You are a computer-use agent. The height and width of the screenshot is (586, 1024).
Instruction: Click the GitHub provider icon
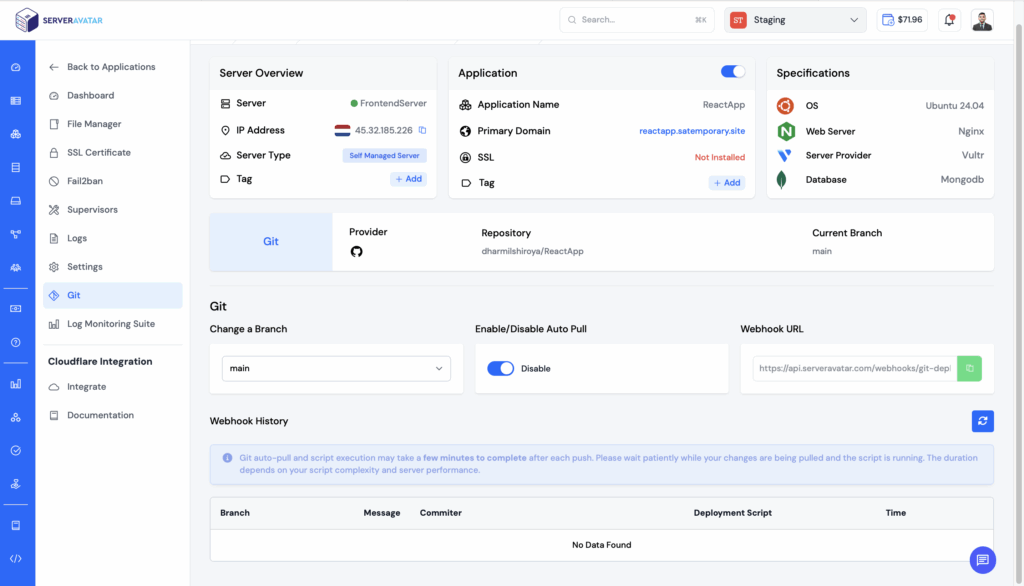point(357,252)
